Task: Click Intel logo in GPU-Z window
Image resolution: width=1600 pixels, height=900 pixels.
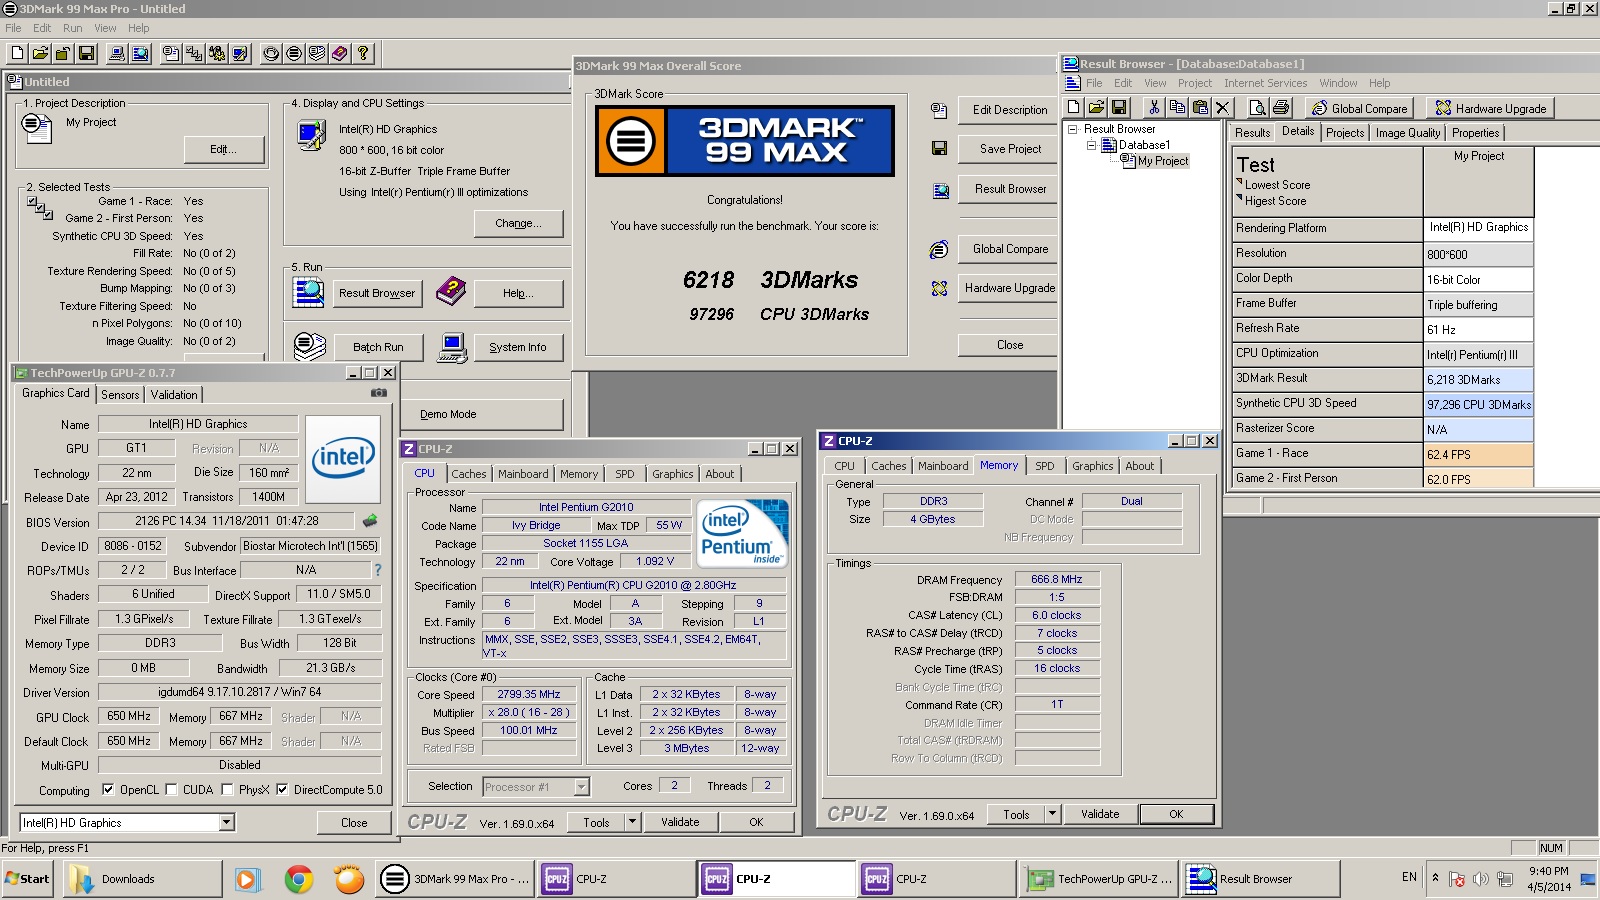Action: point(343,458)
